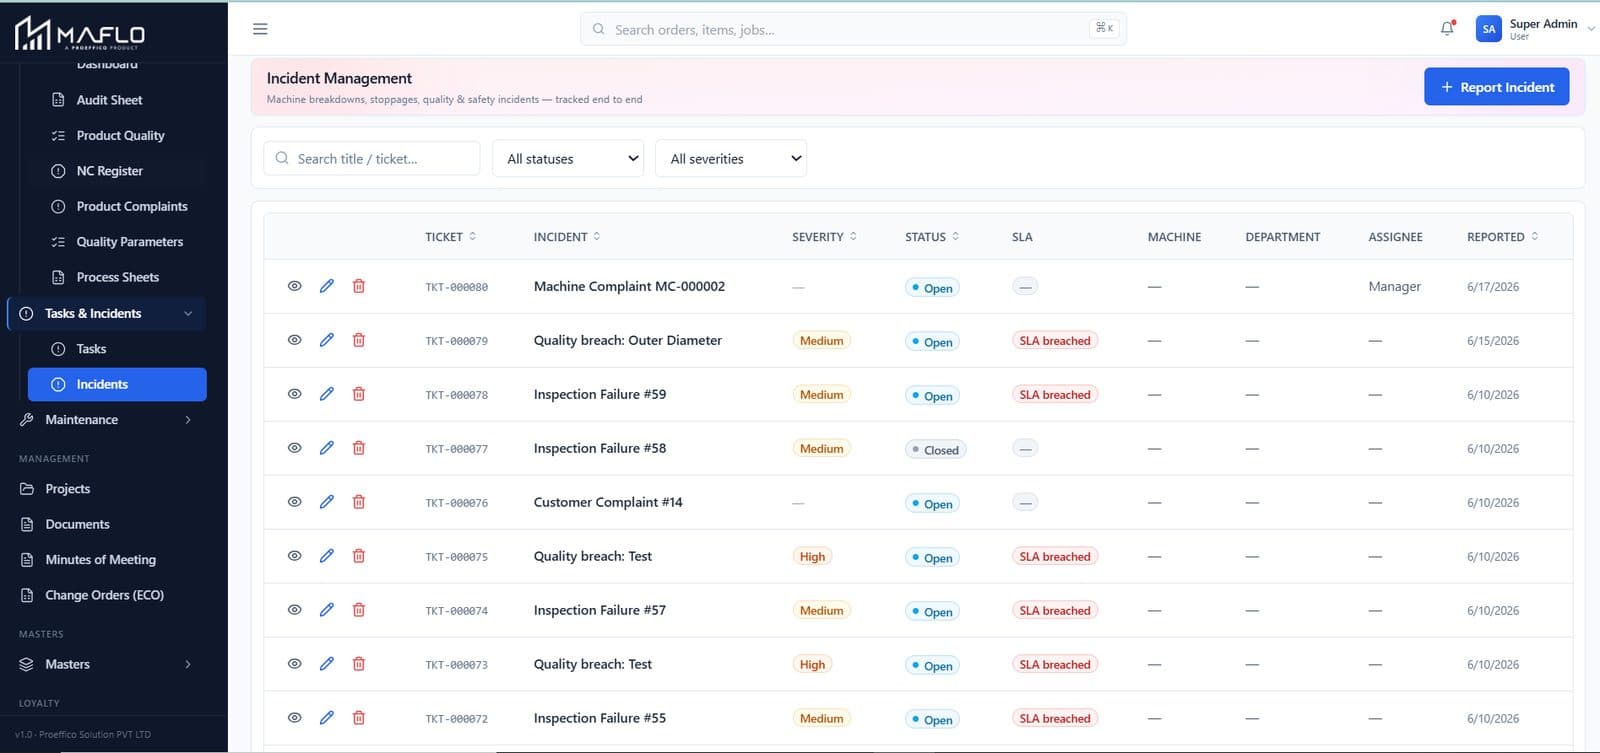This screenshot has height=753, width=1600.
Task: Edit Inspection Failure #59 via pencil icon
Action: click(327, 394)
